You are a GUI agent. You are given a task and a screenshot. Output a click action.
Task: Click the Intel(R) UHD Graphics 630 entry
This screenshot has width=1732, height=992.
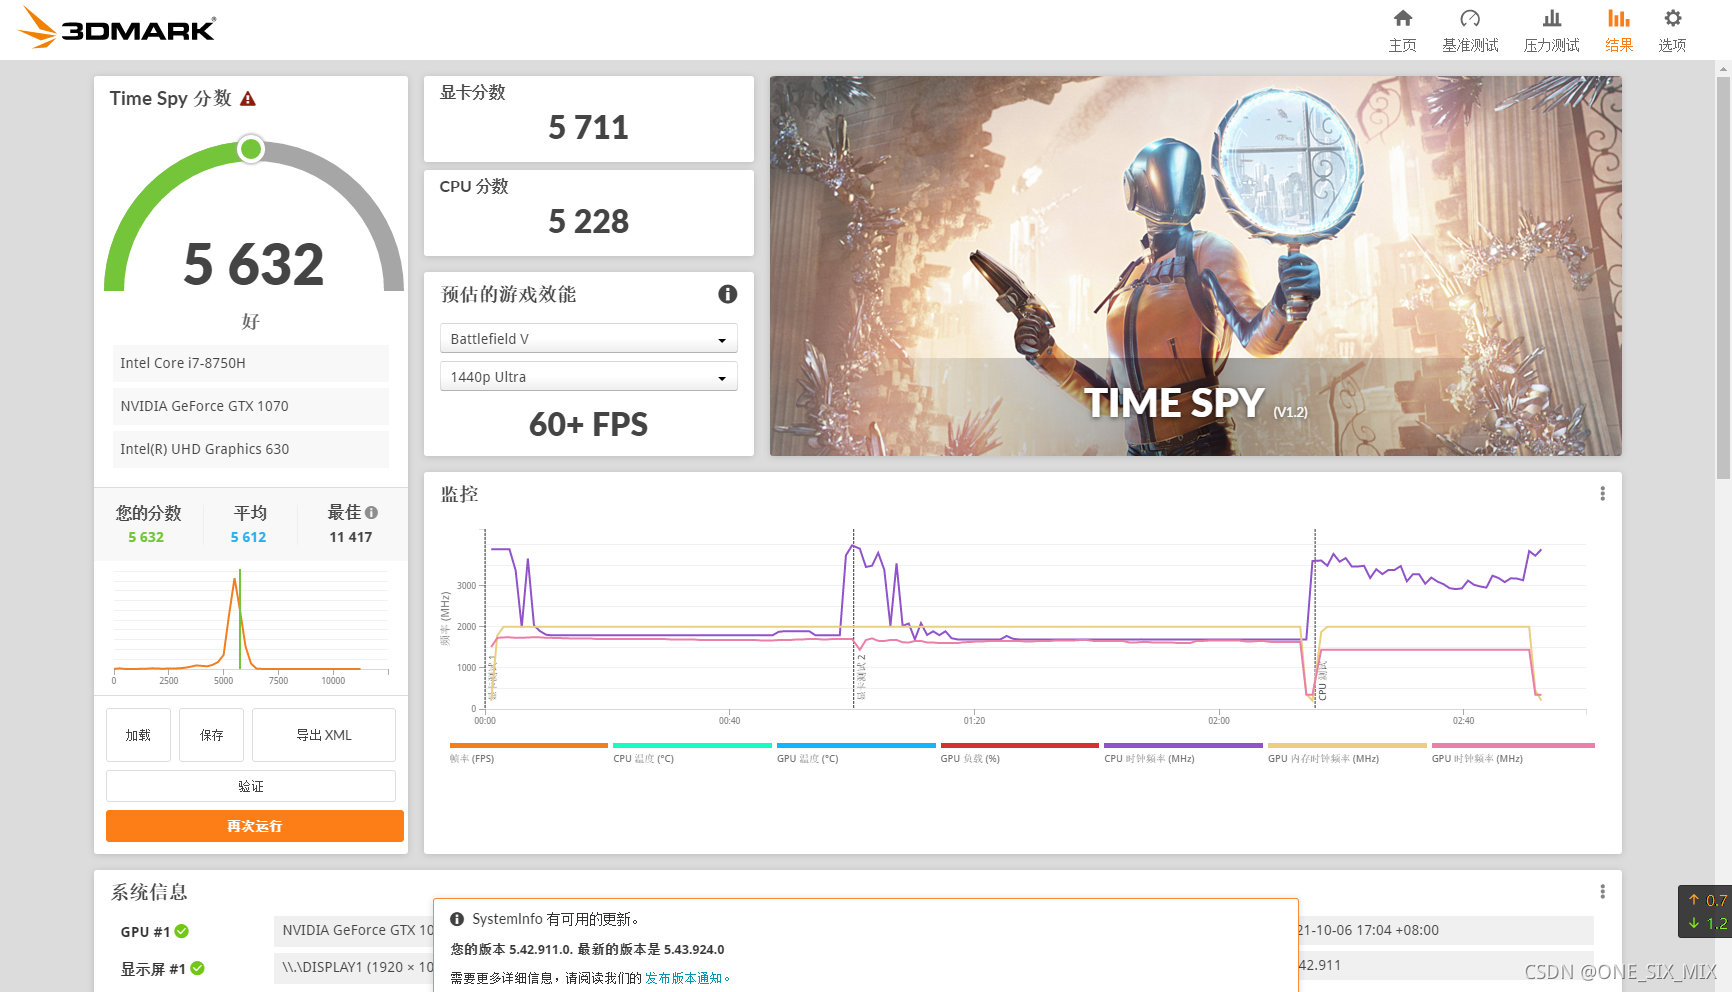(x=251, y=449)
